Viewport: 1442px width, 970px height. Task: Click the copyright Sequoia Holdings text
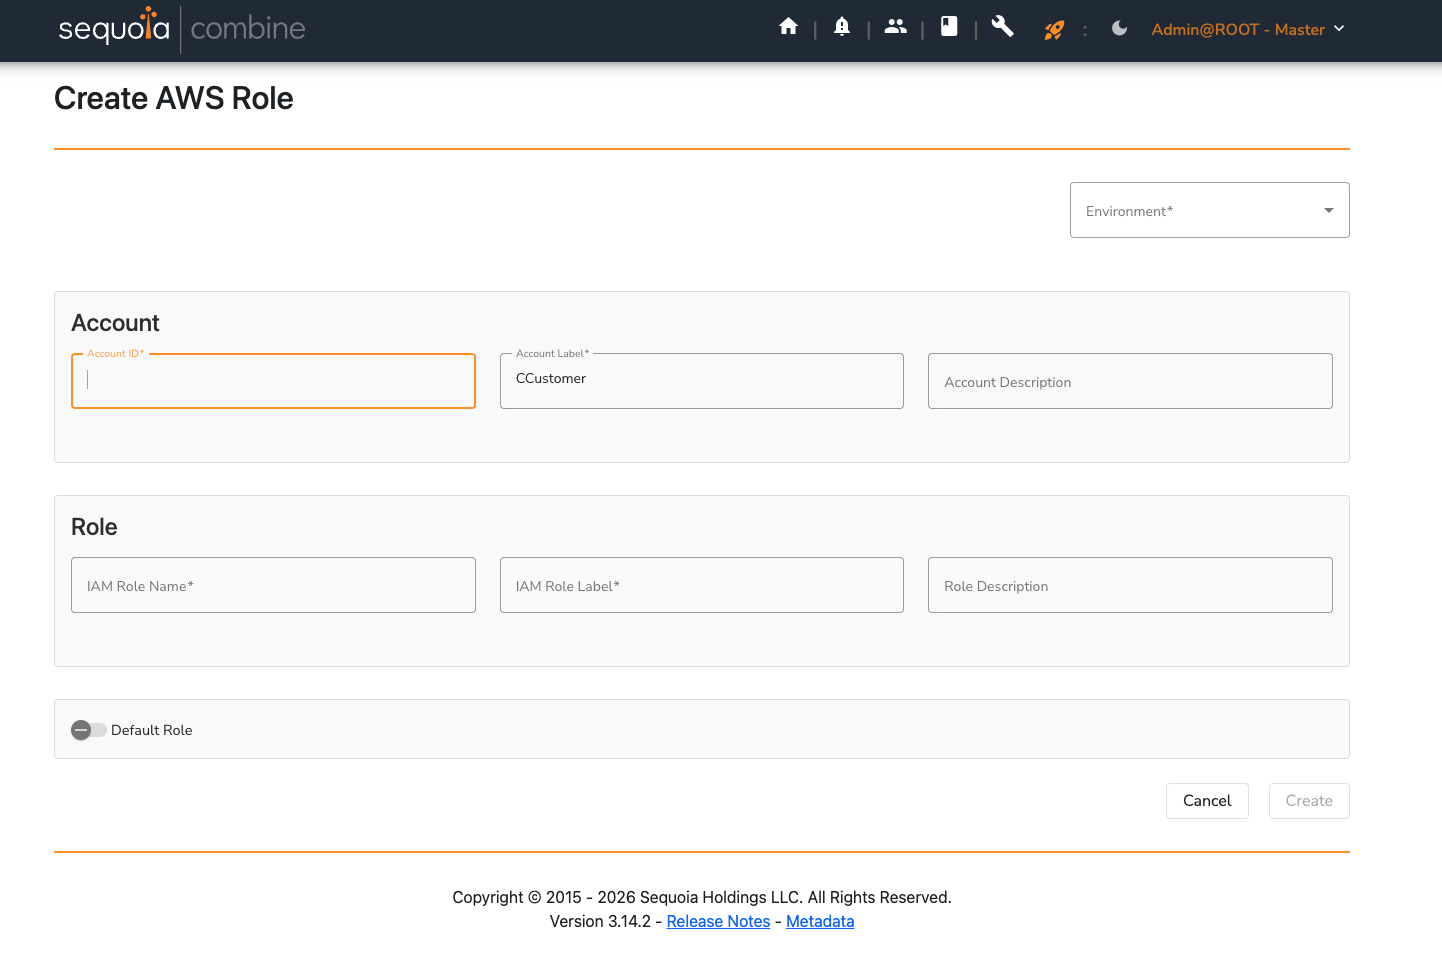702,897
